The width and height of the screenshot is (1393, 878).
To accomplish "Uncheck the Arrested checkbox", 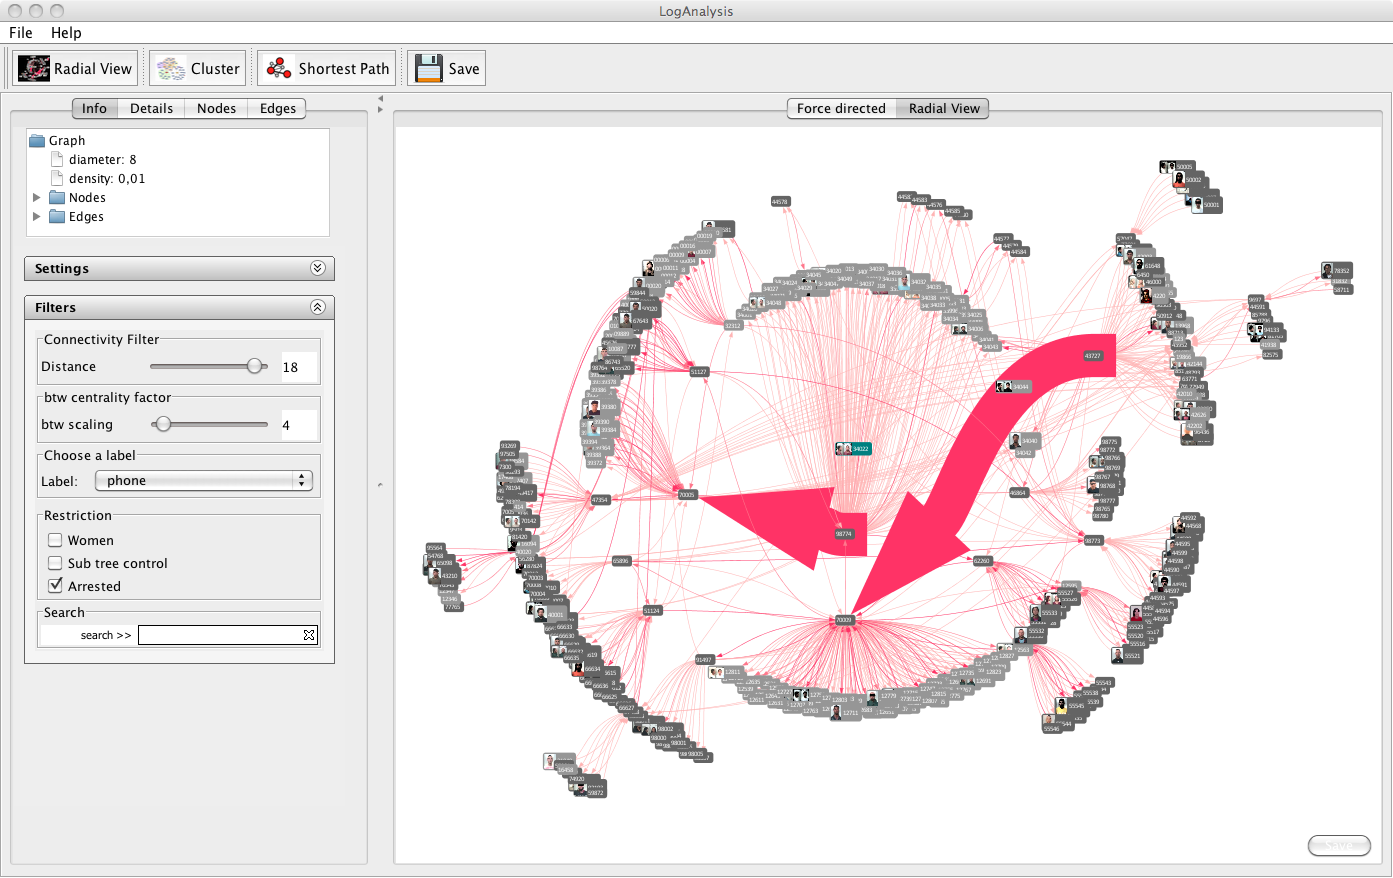I will (x=56, y=586).
